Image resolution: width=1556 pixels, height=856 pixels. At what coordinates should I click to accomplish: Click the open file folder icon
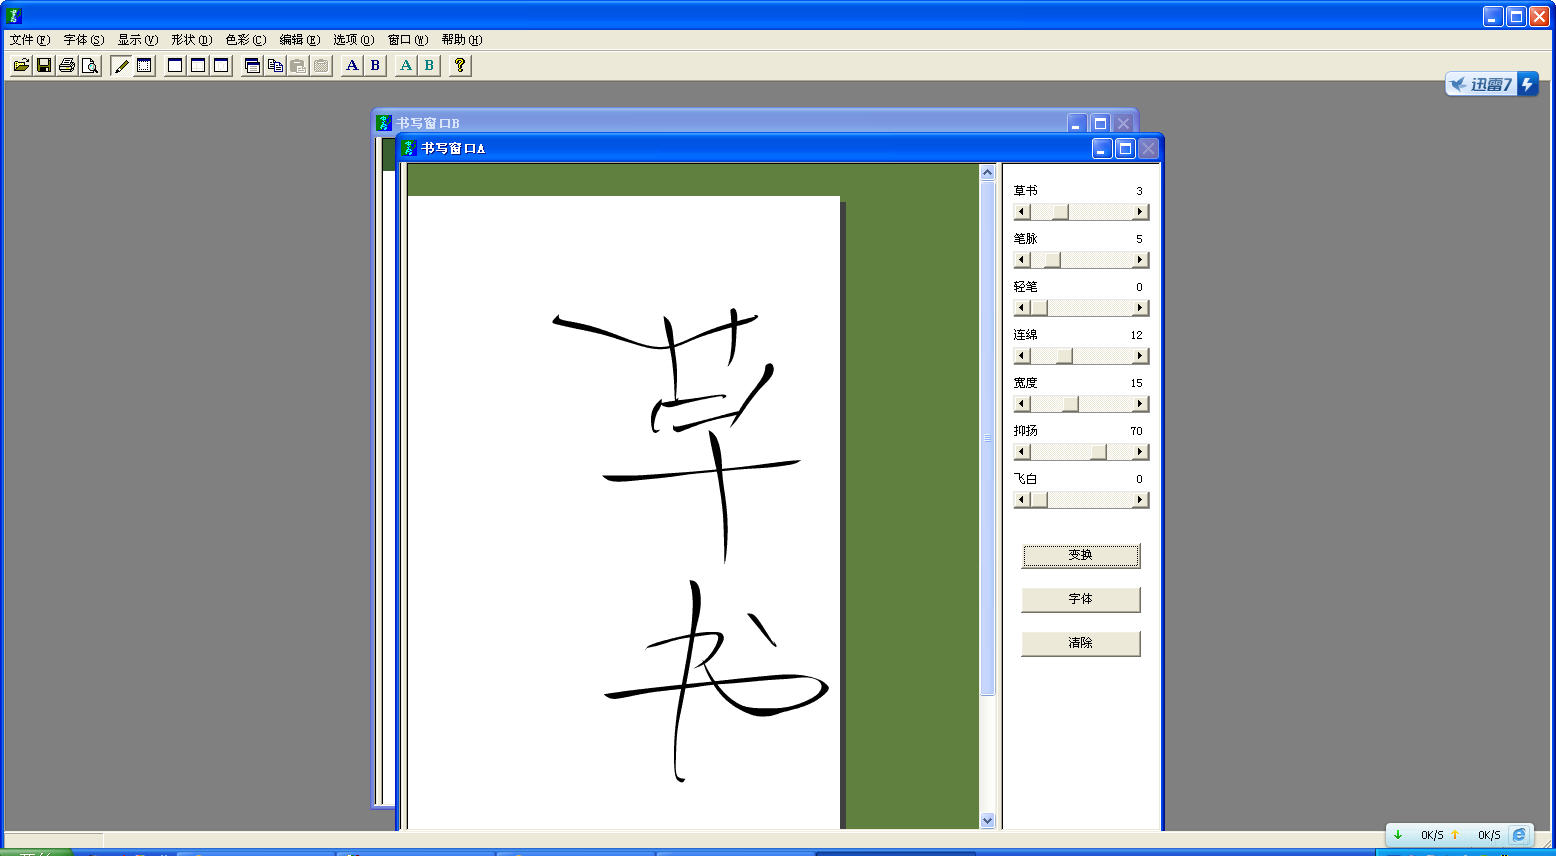click(x=21, y=66)
